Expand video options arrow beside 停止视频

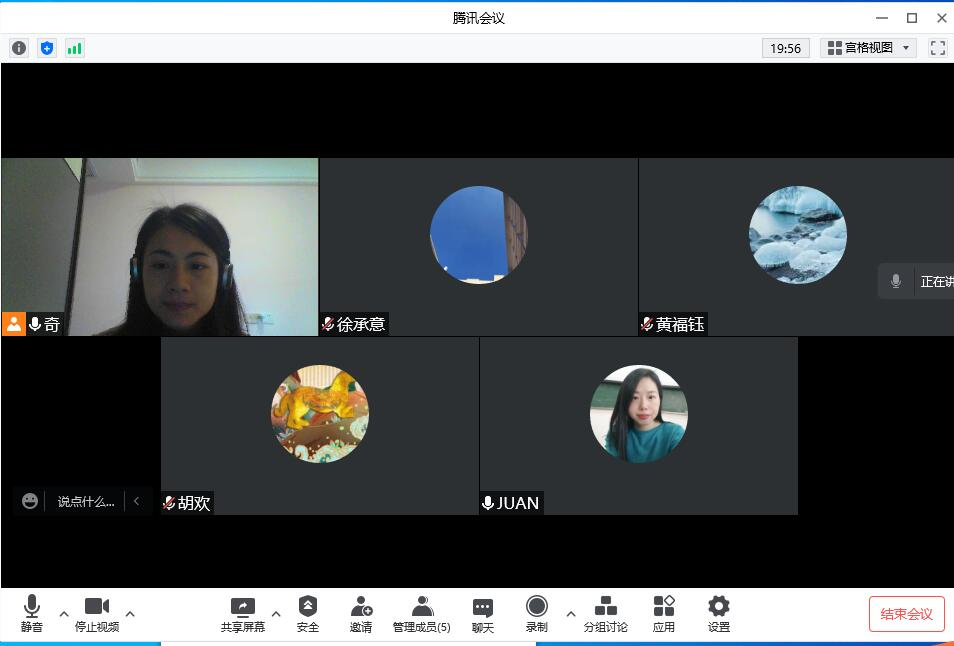click(130, 614)
